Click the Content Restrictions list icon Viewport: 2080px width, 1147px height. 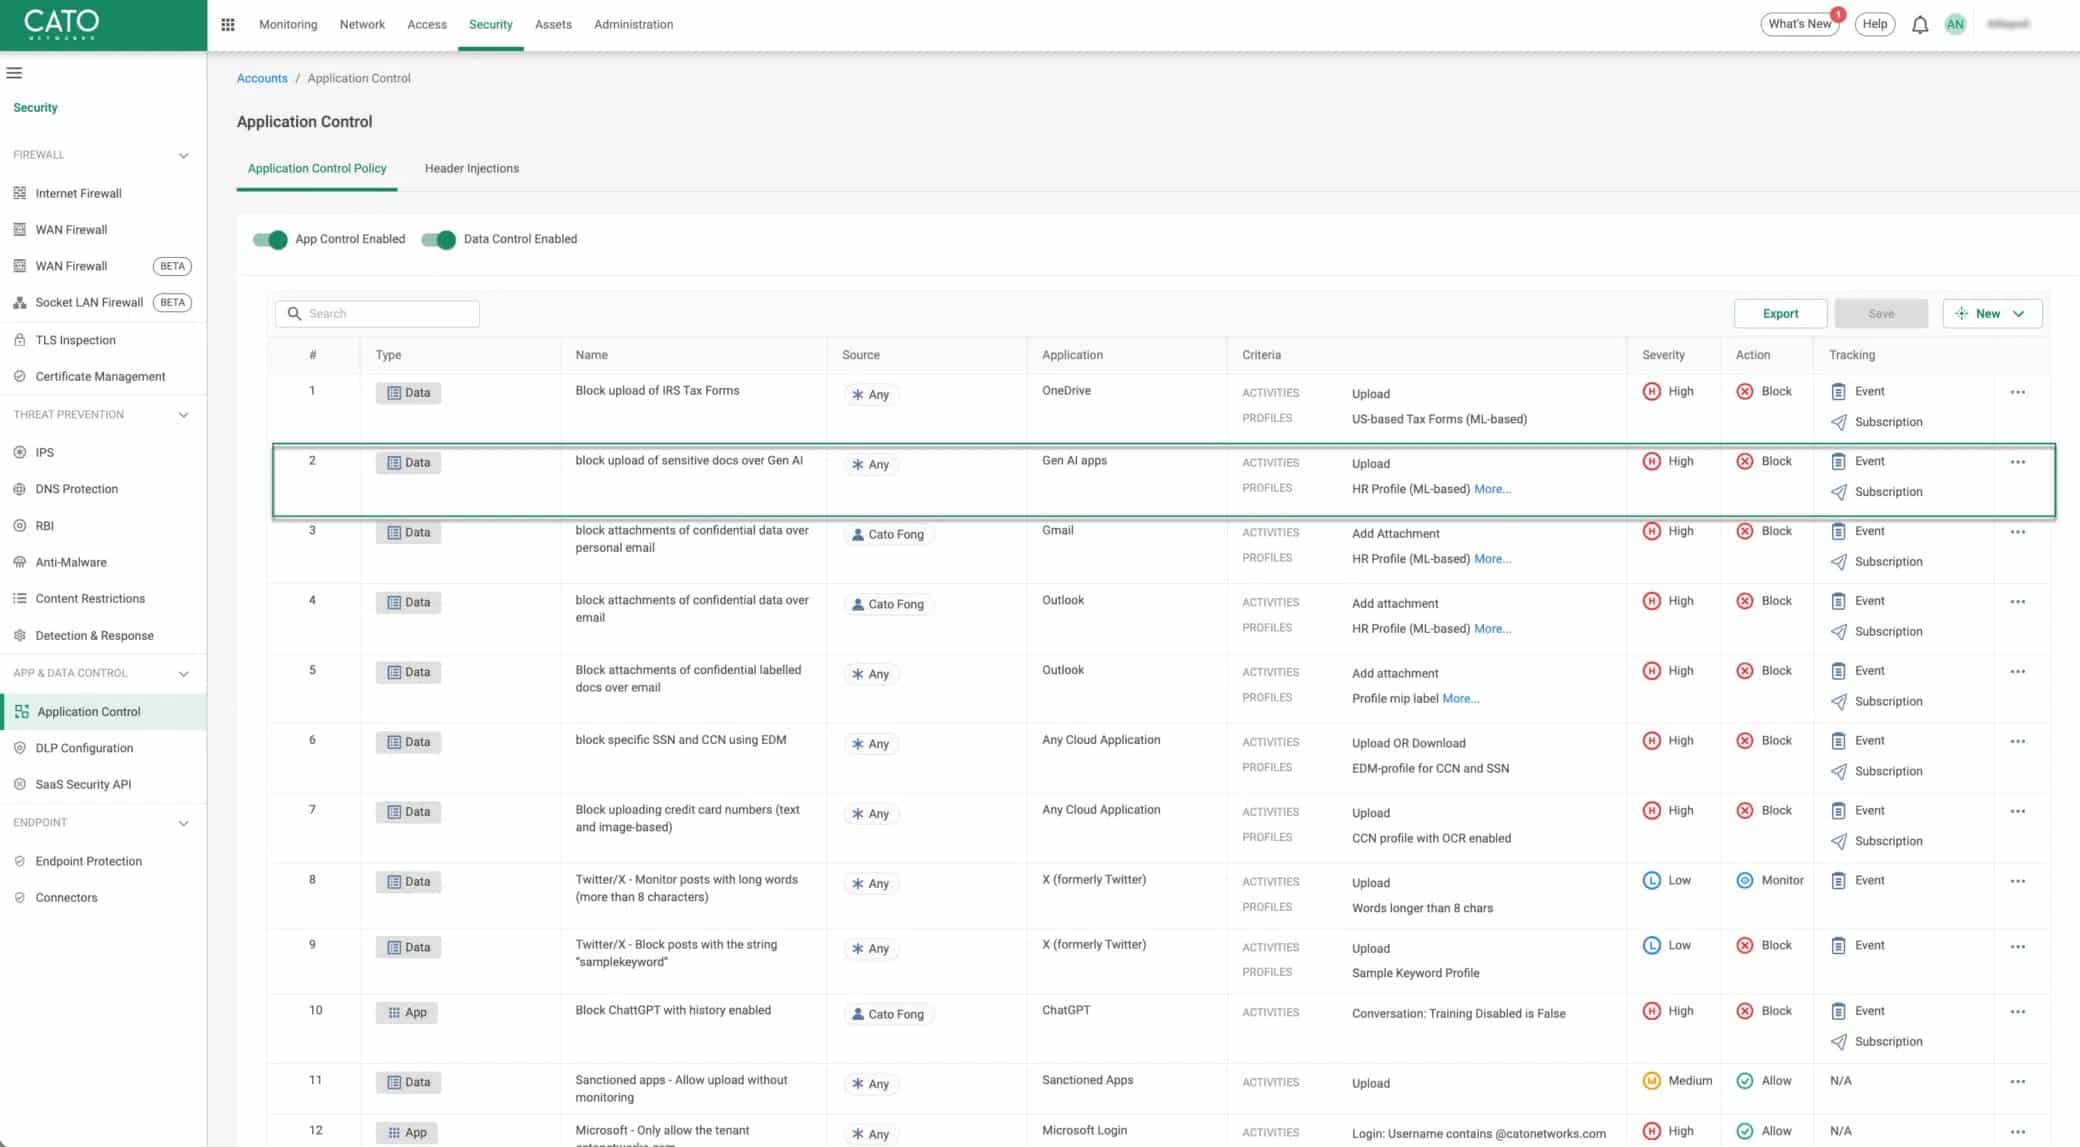point(20,598)
